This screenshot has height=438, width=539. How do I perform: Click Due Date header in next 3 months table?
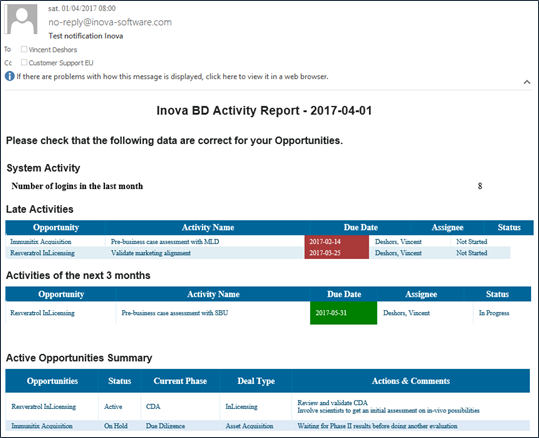click(x=344, y=294)
